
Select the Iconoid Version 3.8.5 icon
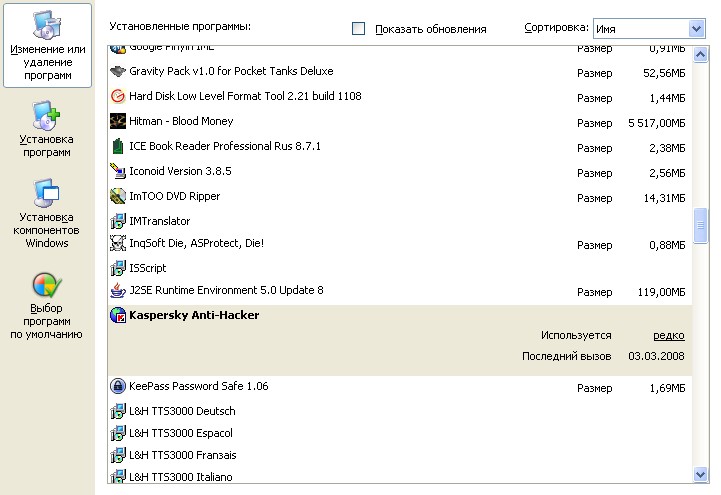pyautogui.click(x=118, y=171)
